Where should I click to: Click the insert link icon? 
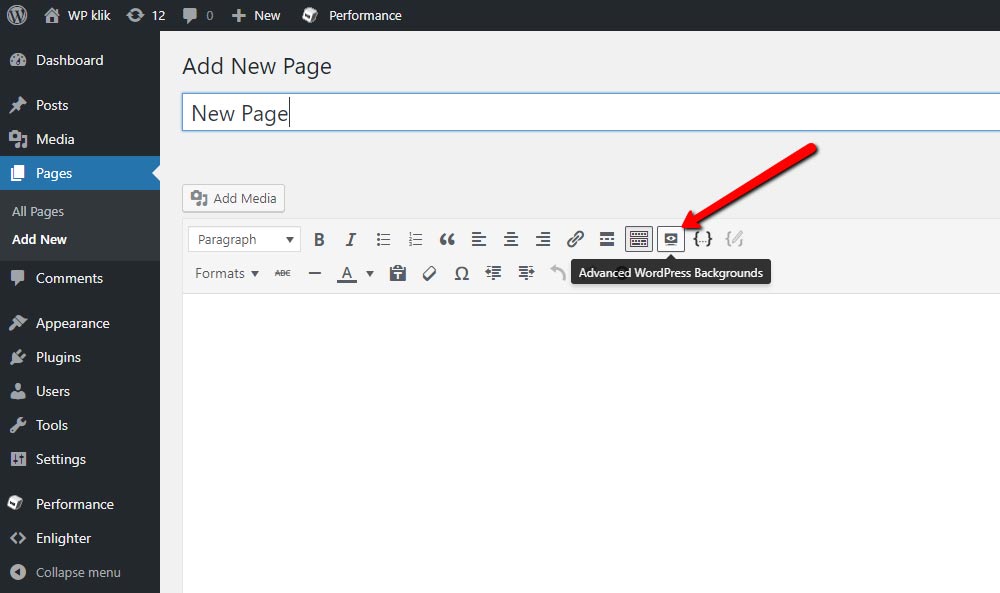click(x=575, y=240)
